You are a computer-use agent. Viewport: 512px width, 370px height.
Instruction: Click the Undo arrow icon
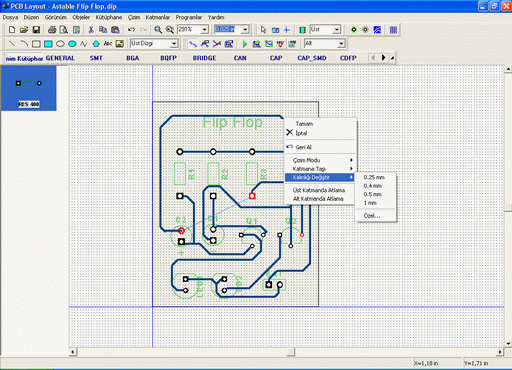pos(131,30)
